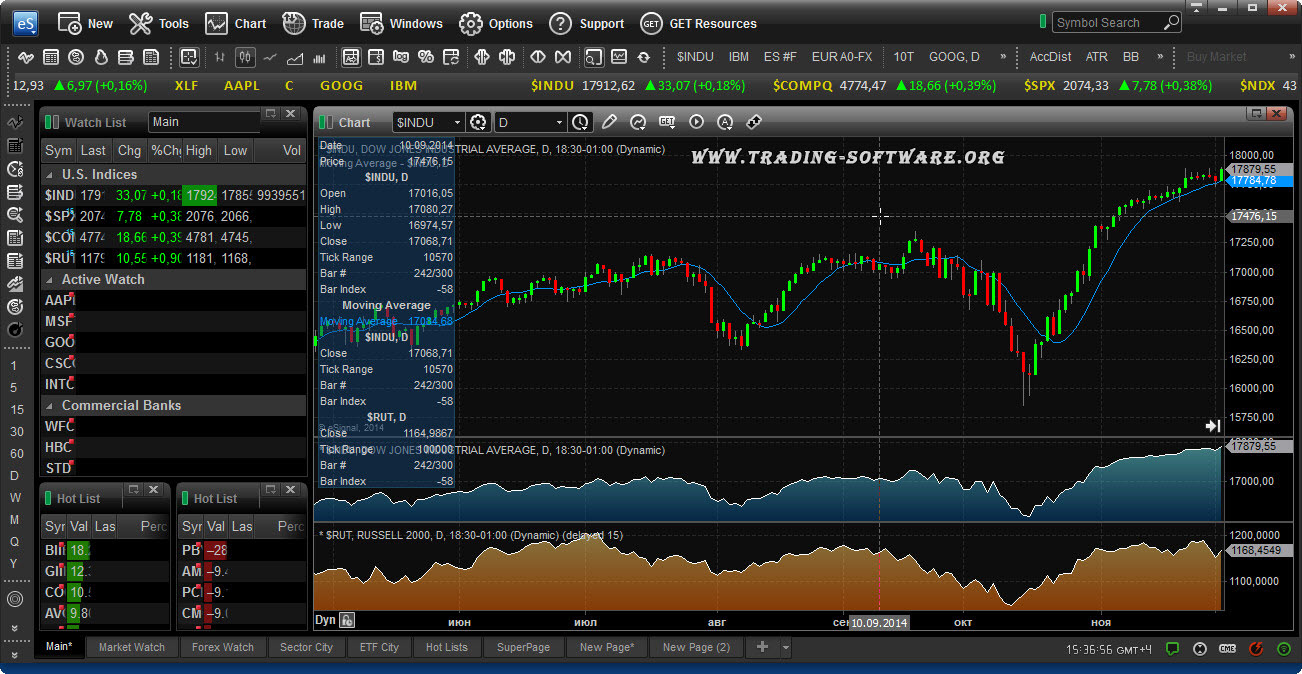The width and height of the screenshot is (1302, 674).
Task: Switch to the Forex Watch tab
Action: coord(223,647)
